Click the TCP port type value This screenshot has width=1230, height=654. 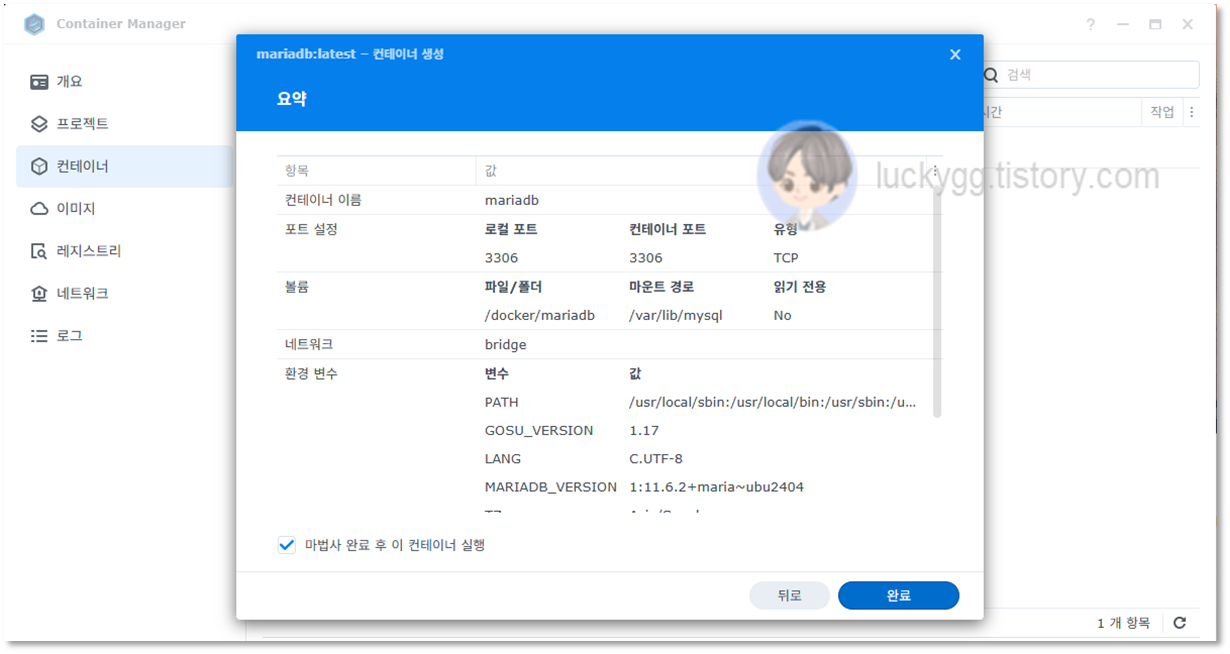point(786,258)
